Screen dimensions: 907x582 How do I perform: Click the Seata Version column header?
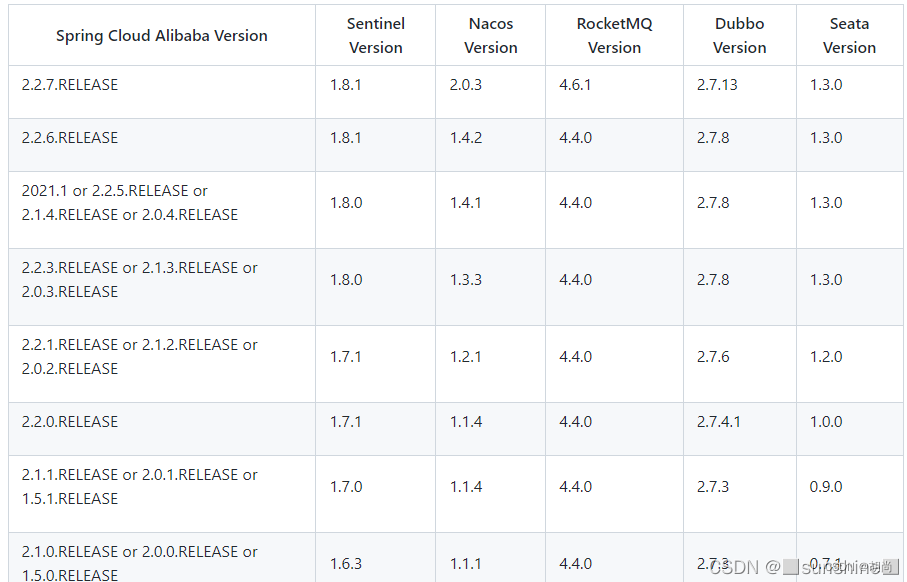tap(849, 36)
